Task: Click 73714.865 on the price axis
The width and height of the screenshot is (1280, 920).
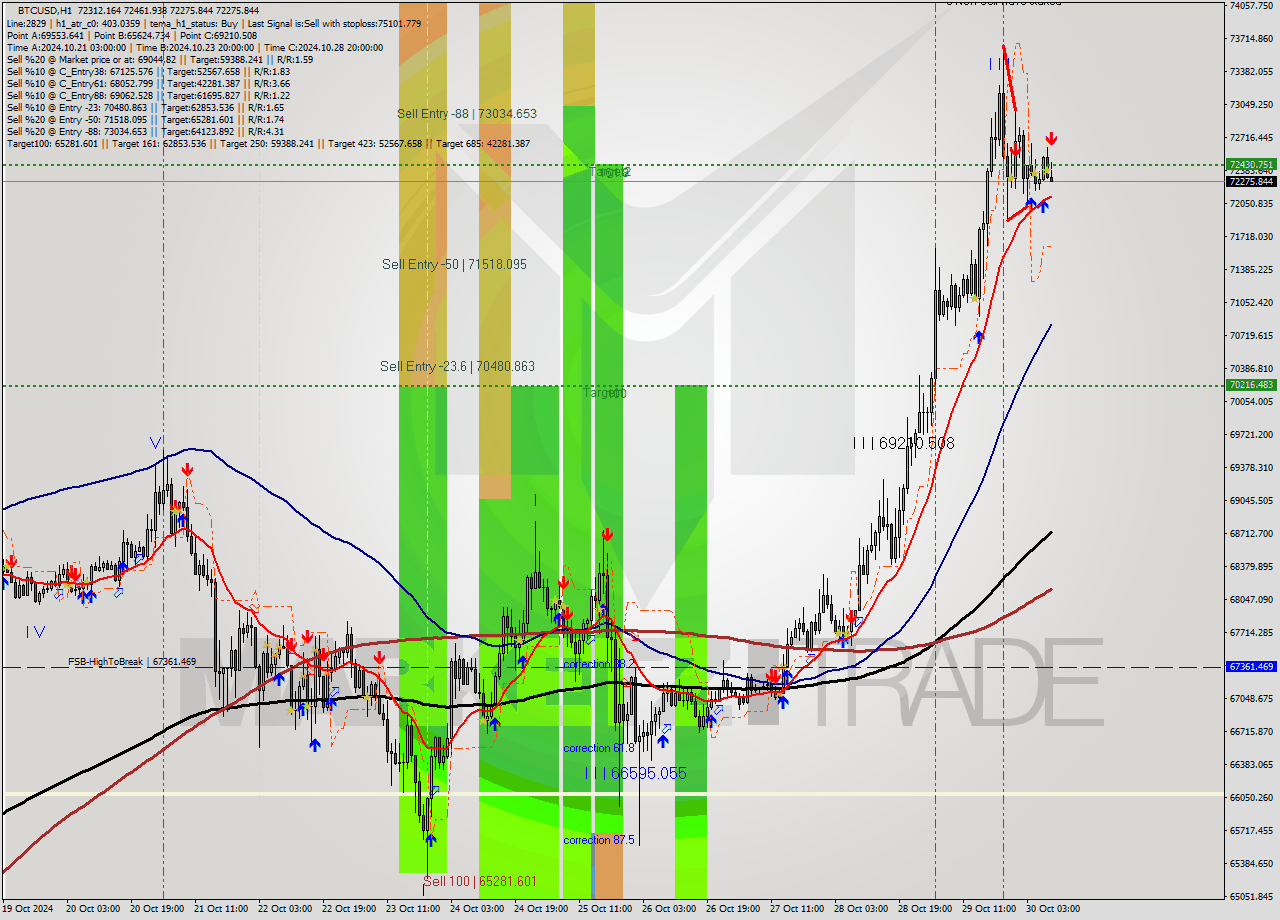Action: [x=1251, y=38]
